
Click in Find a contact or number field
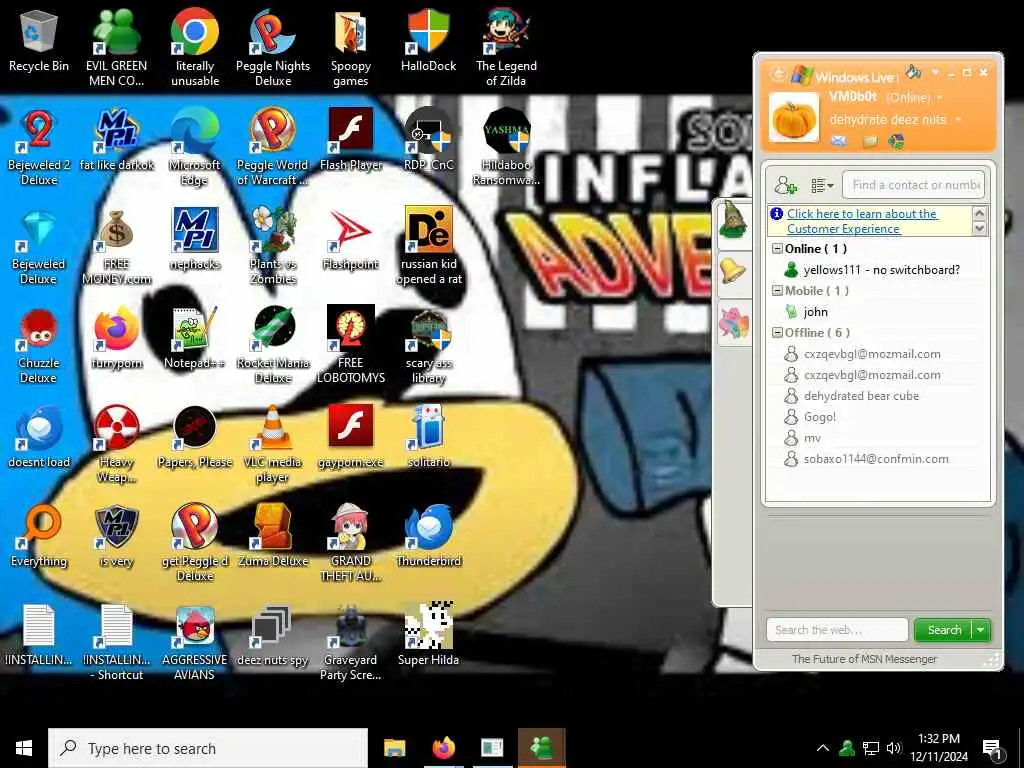pos(914,185)
